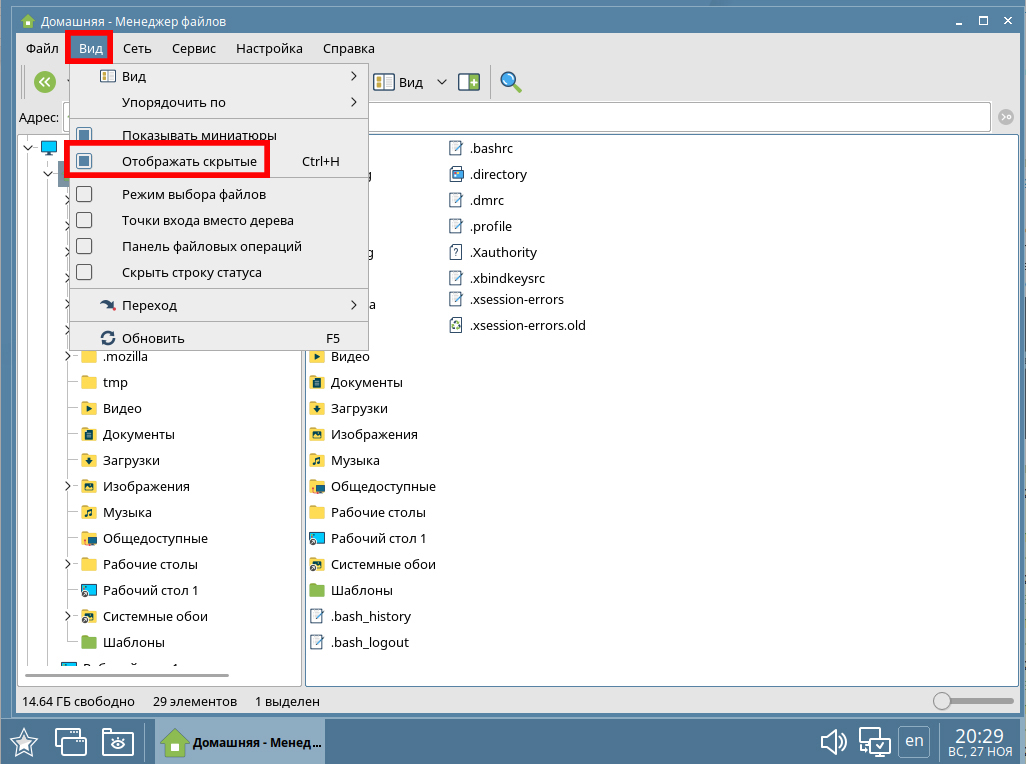The image size is (1026, 764).
Task: Open the search magnifier tool
Action: point(511,82)
